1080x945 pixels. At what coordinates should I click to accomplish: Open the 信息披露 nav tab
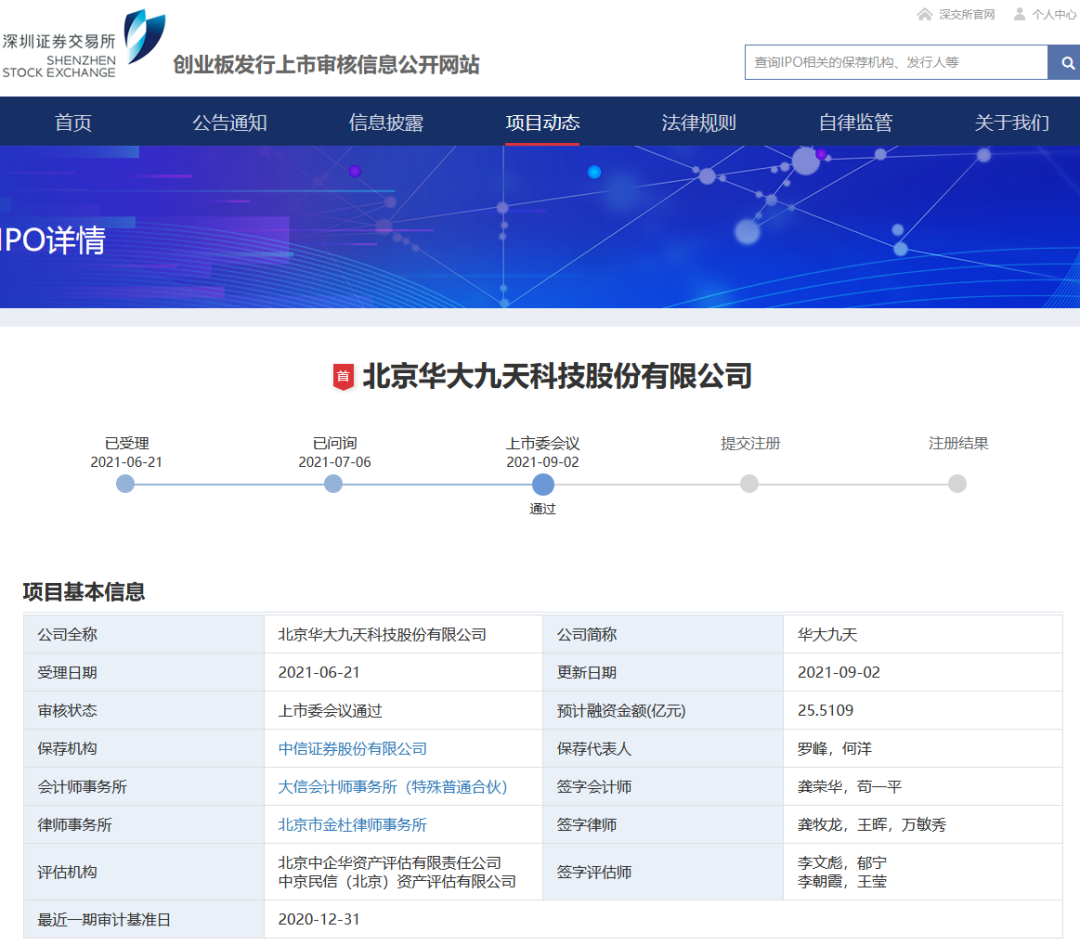386,123
